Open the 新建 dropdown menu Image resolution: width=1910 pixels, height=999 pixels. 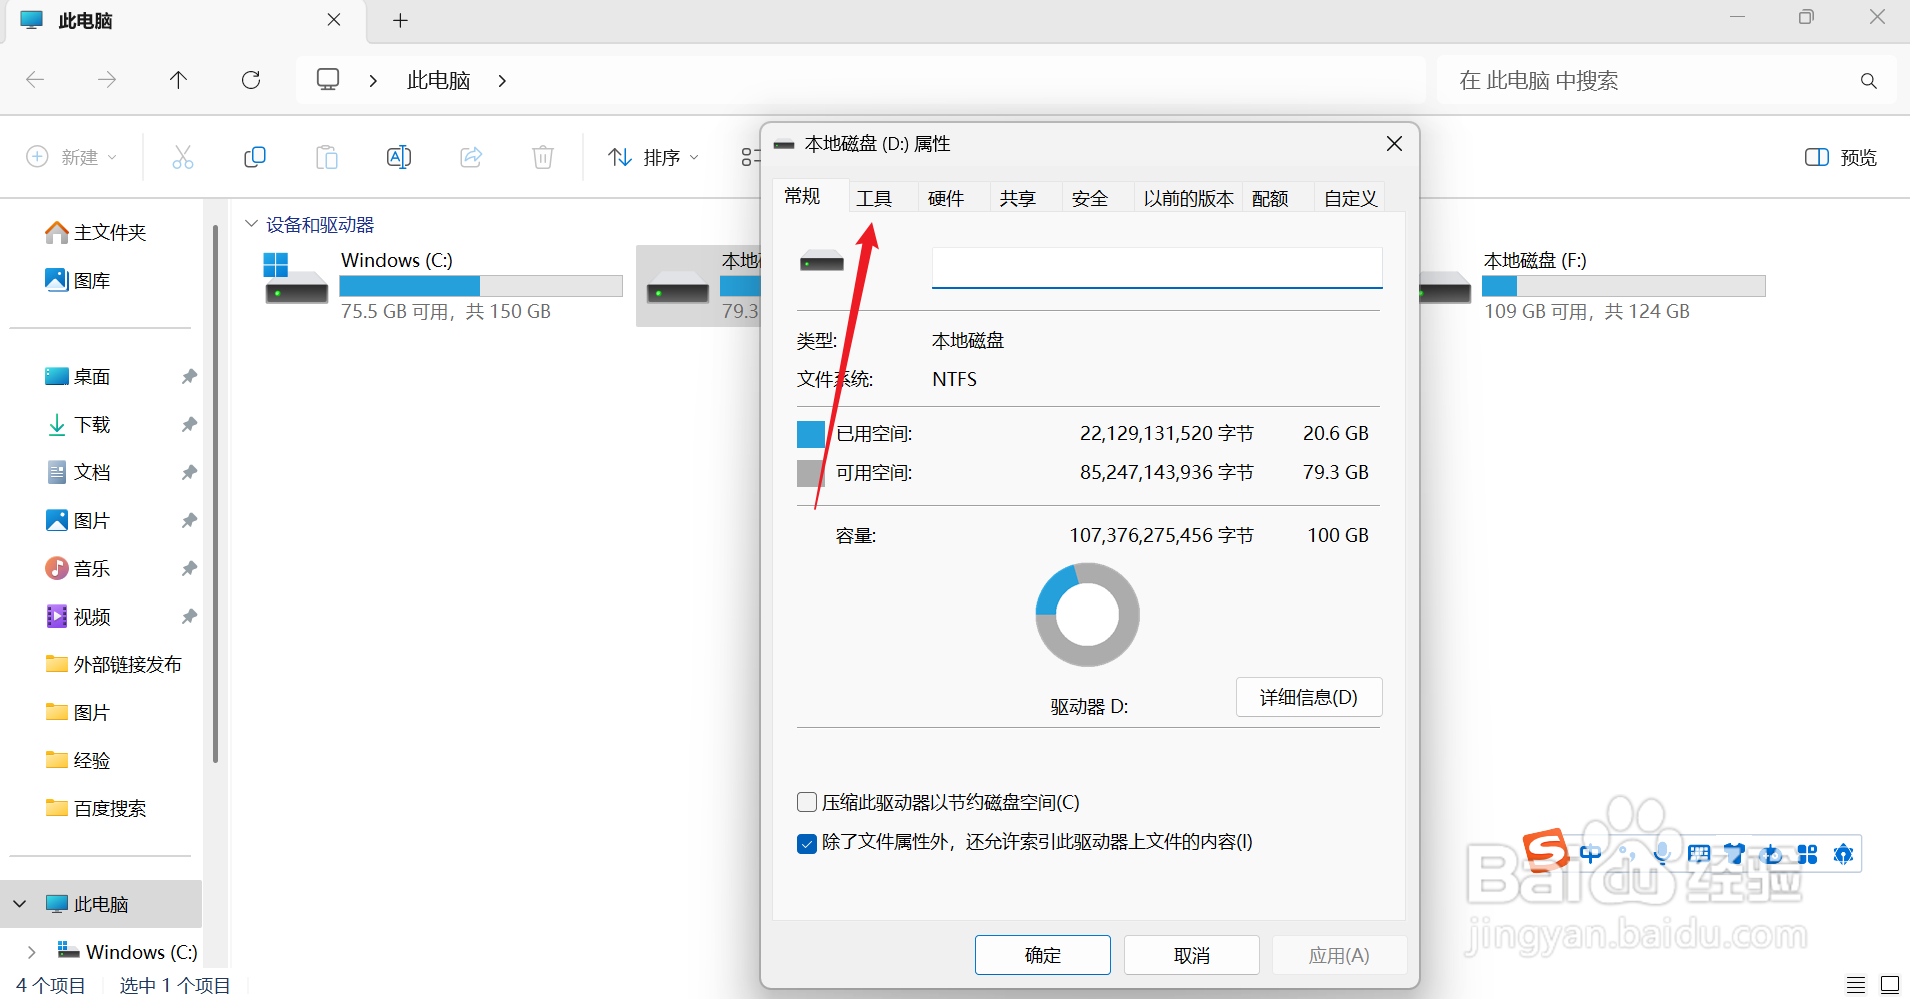[x=71, y=157]
